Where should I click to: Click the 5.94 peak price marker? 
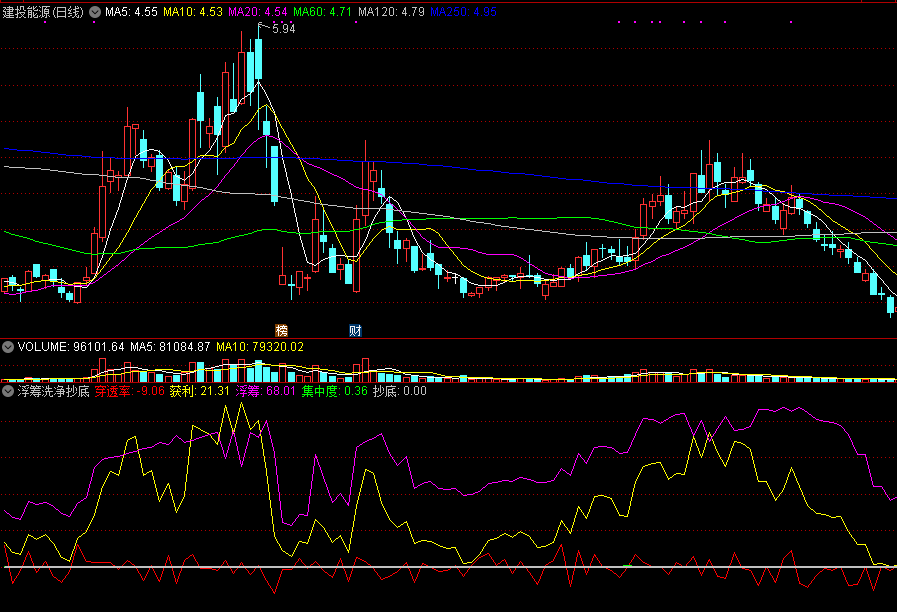point(283,29)
